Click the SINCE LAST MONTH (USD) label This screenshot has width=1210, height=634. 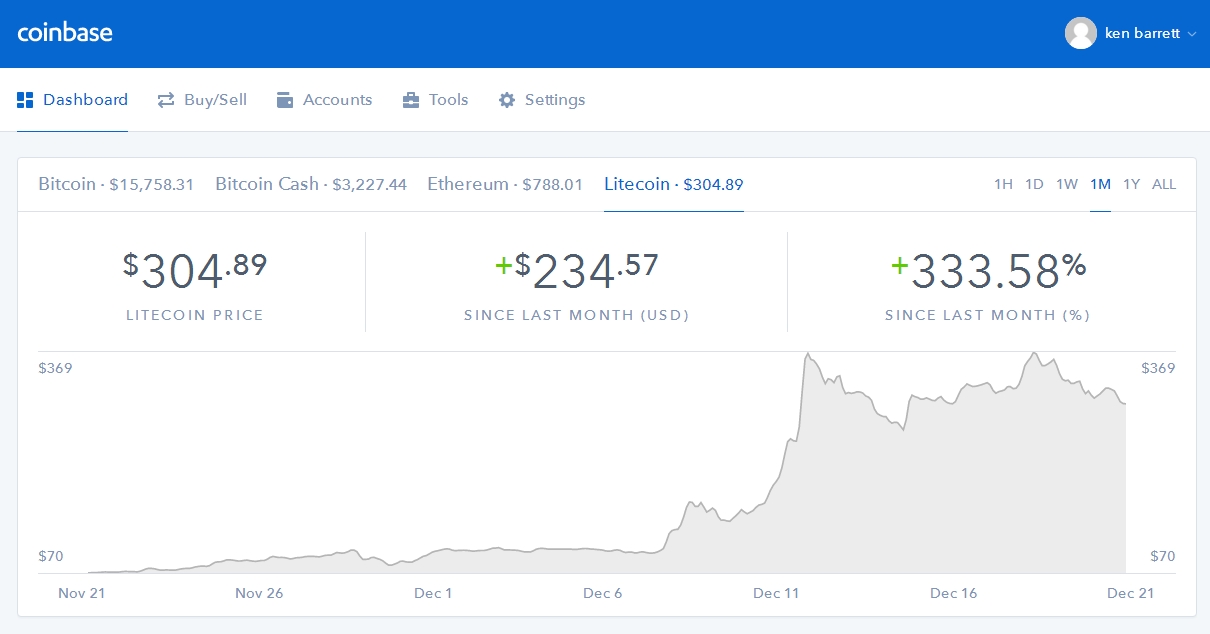(577, 315)
